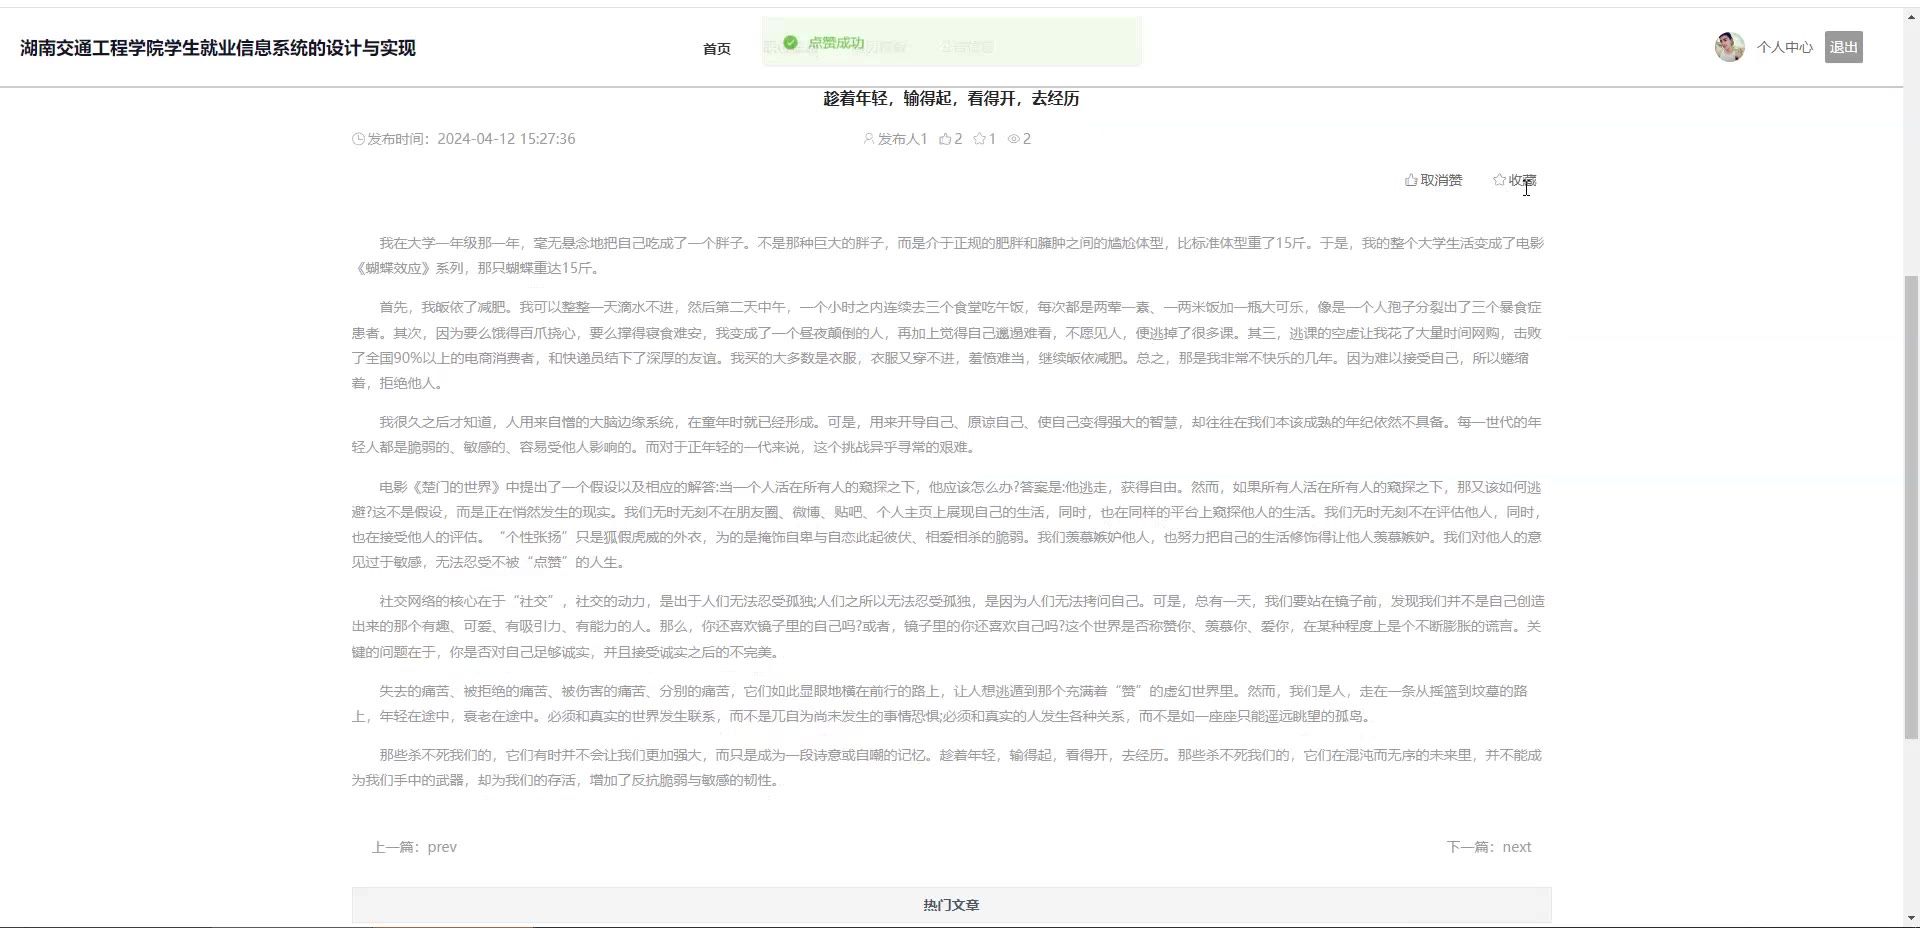The image size is (1920, 928).
Task: Click the 热门文章 section header
Action: coord(951,905)
